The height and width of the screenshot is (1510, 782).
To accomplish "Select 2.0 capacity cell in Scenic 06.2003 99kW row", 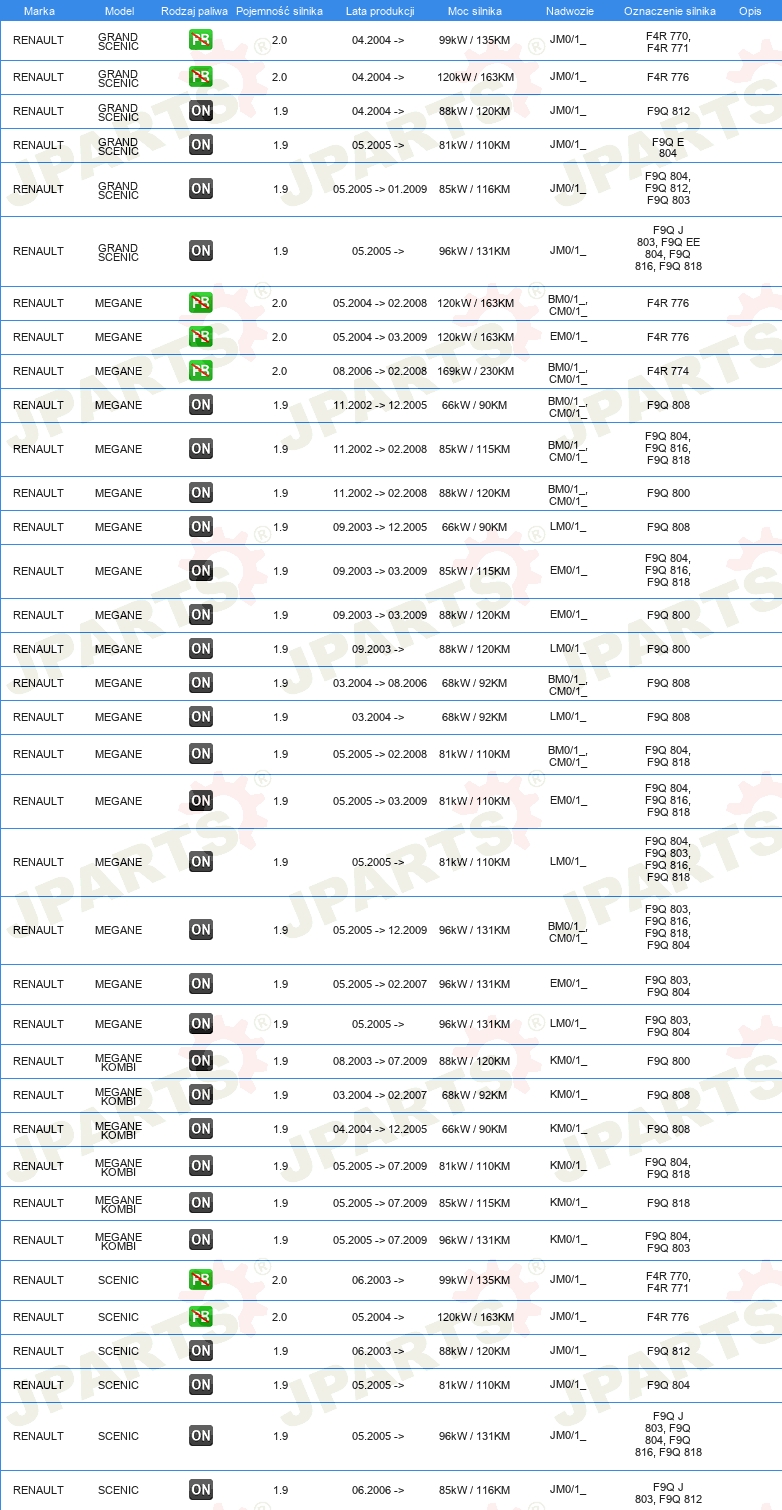I will (x=279, y=1280).
